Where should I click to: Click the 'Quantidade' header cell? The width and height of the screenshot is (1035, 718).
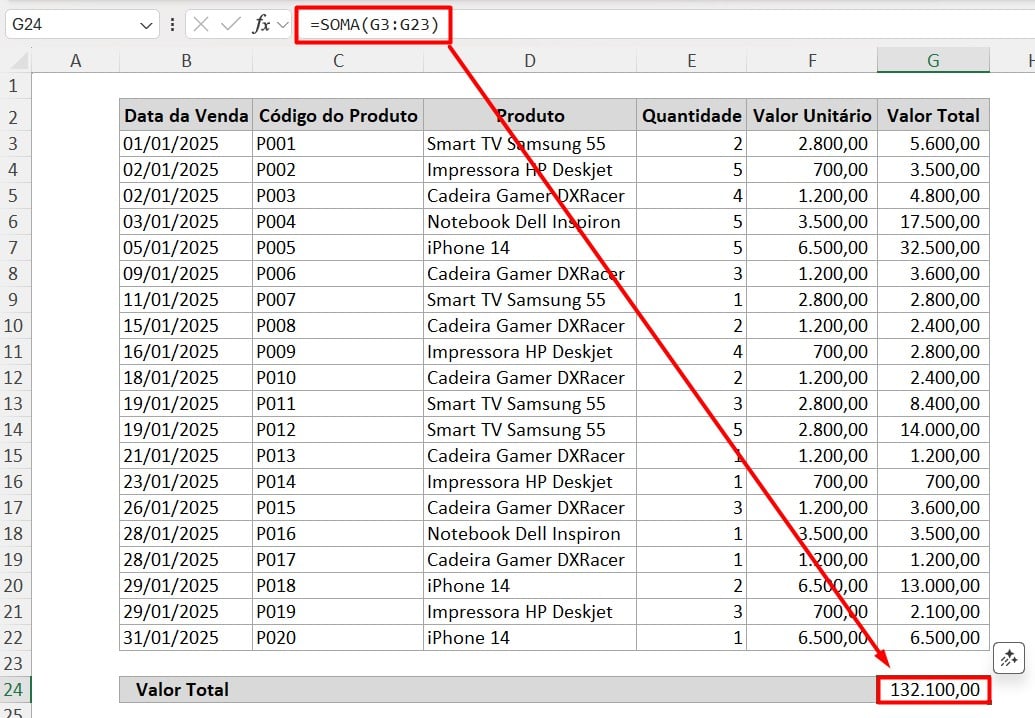coord(692,115)
